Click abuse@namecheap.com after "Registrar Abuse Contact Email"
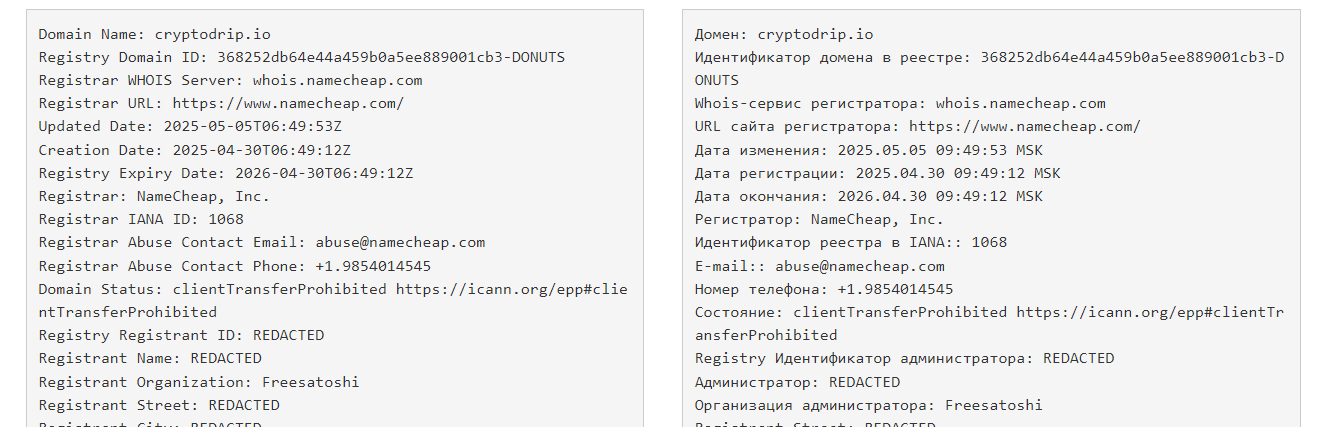 pos(401,242)
